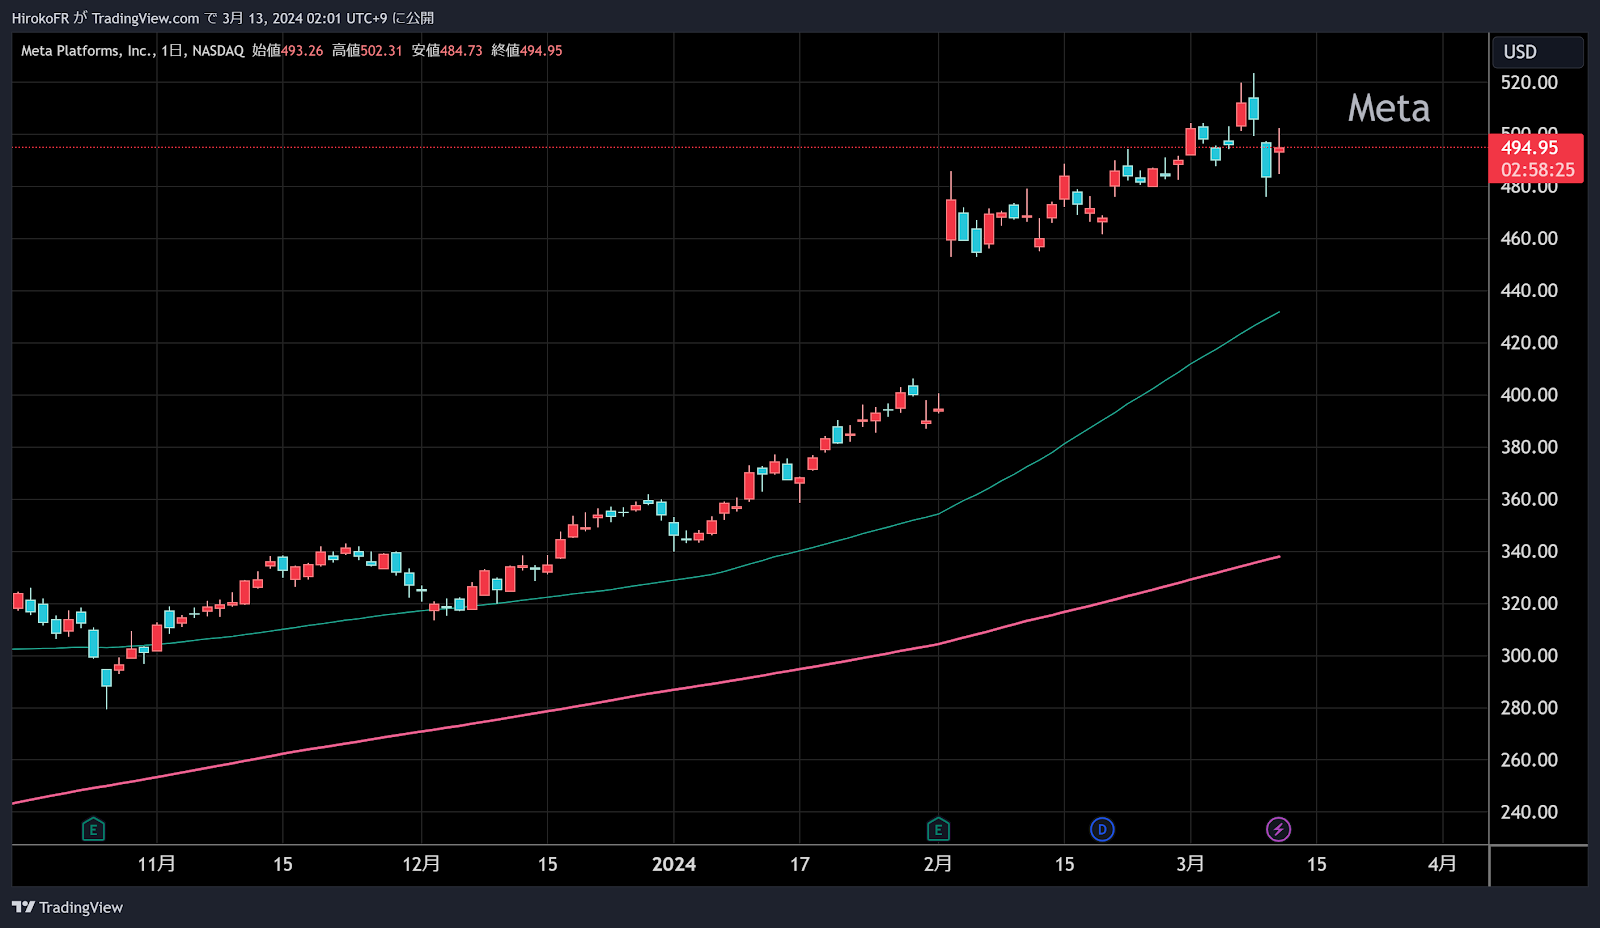
Task: Click the 始値493.26 open value
Action: coord(288,50)
